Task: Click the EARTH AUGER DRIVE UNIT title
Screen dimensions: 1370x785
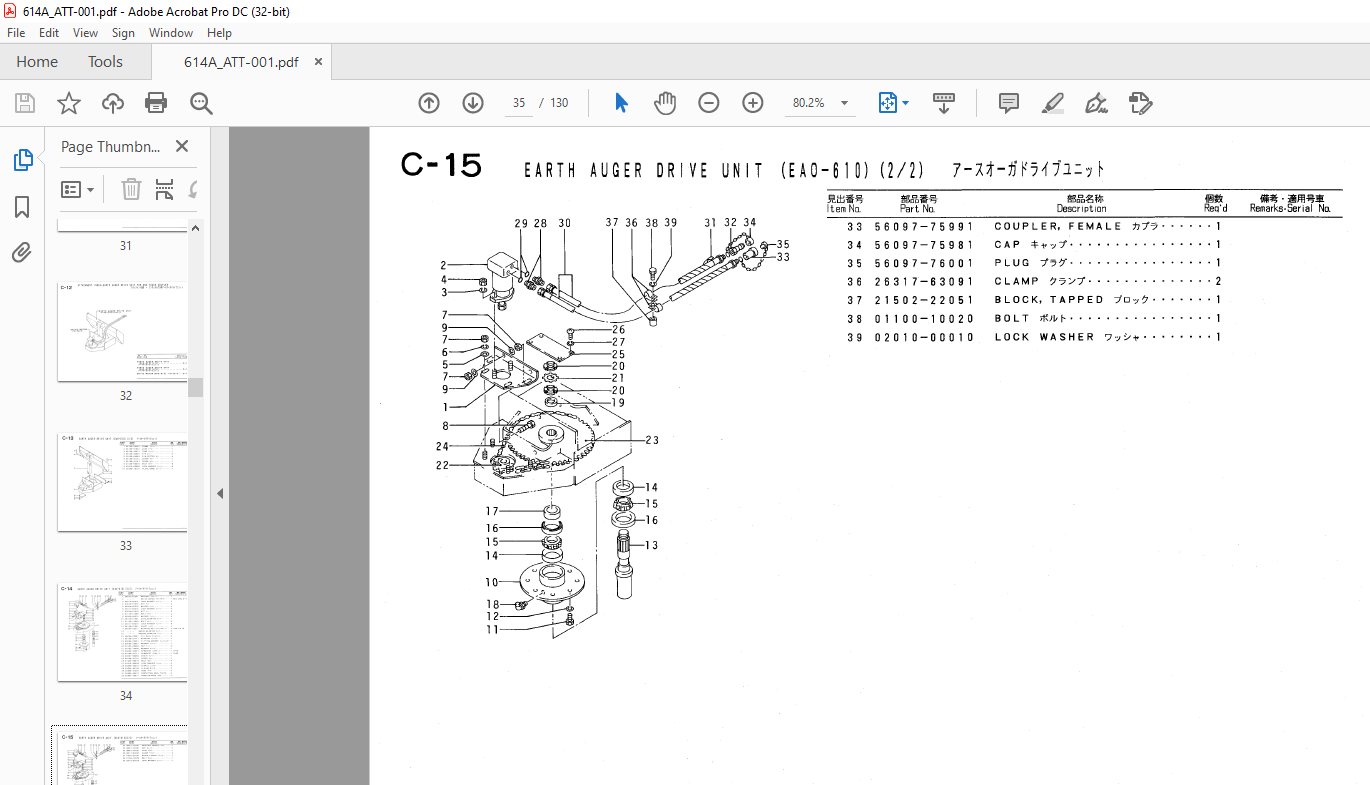Action: pos(645,171)
